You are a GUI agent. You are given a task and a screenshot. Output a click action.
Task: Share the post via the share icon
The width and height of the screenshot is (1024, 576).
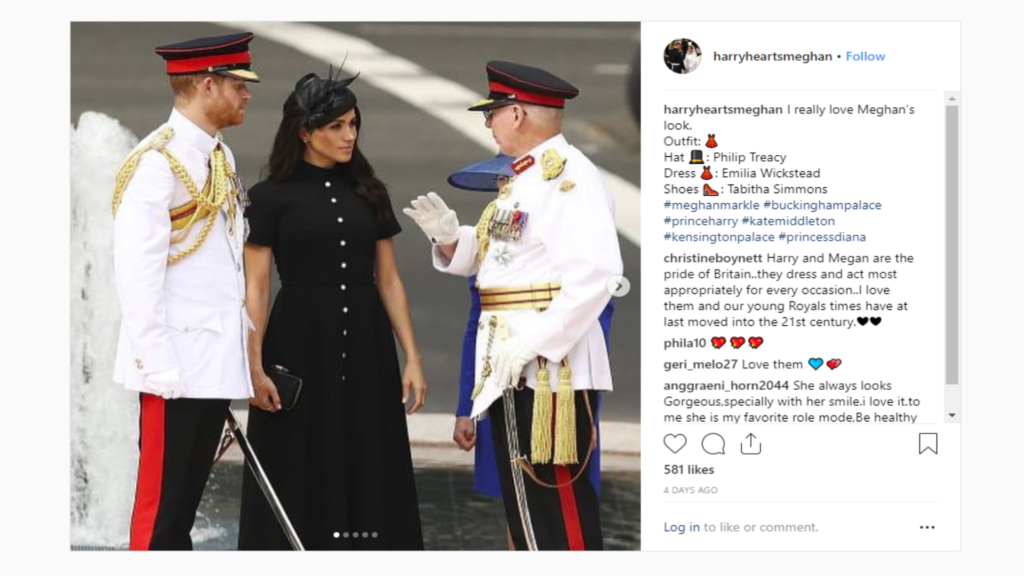[751, 443]
